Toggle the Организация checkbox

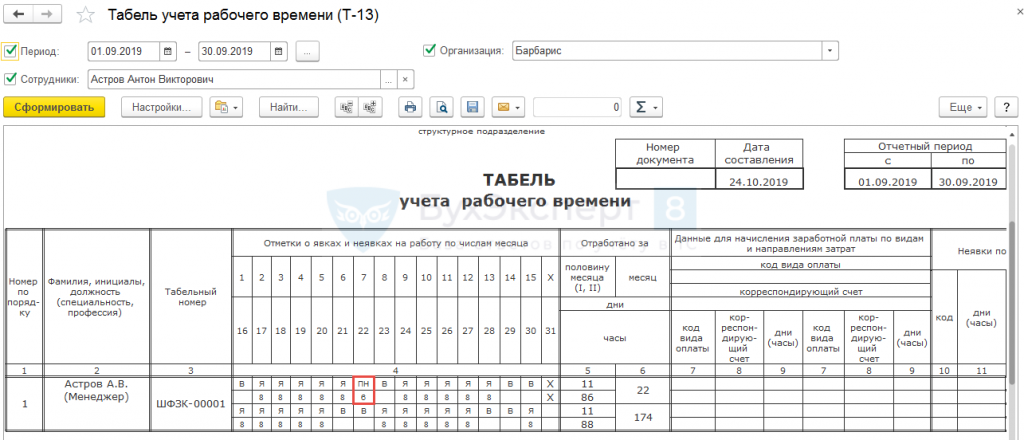click(430, 50)
